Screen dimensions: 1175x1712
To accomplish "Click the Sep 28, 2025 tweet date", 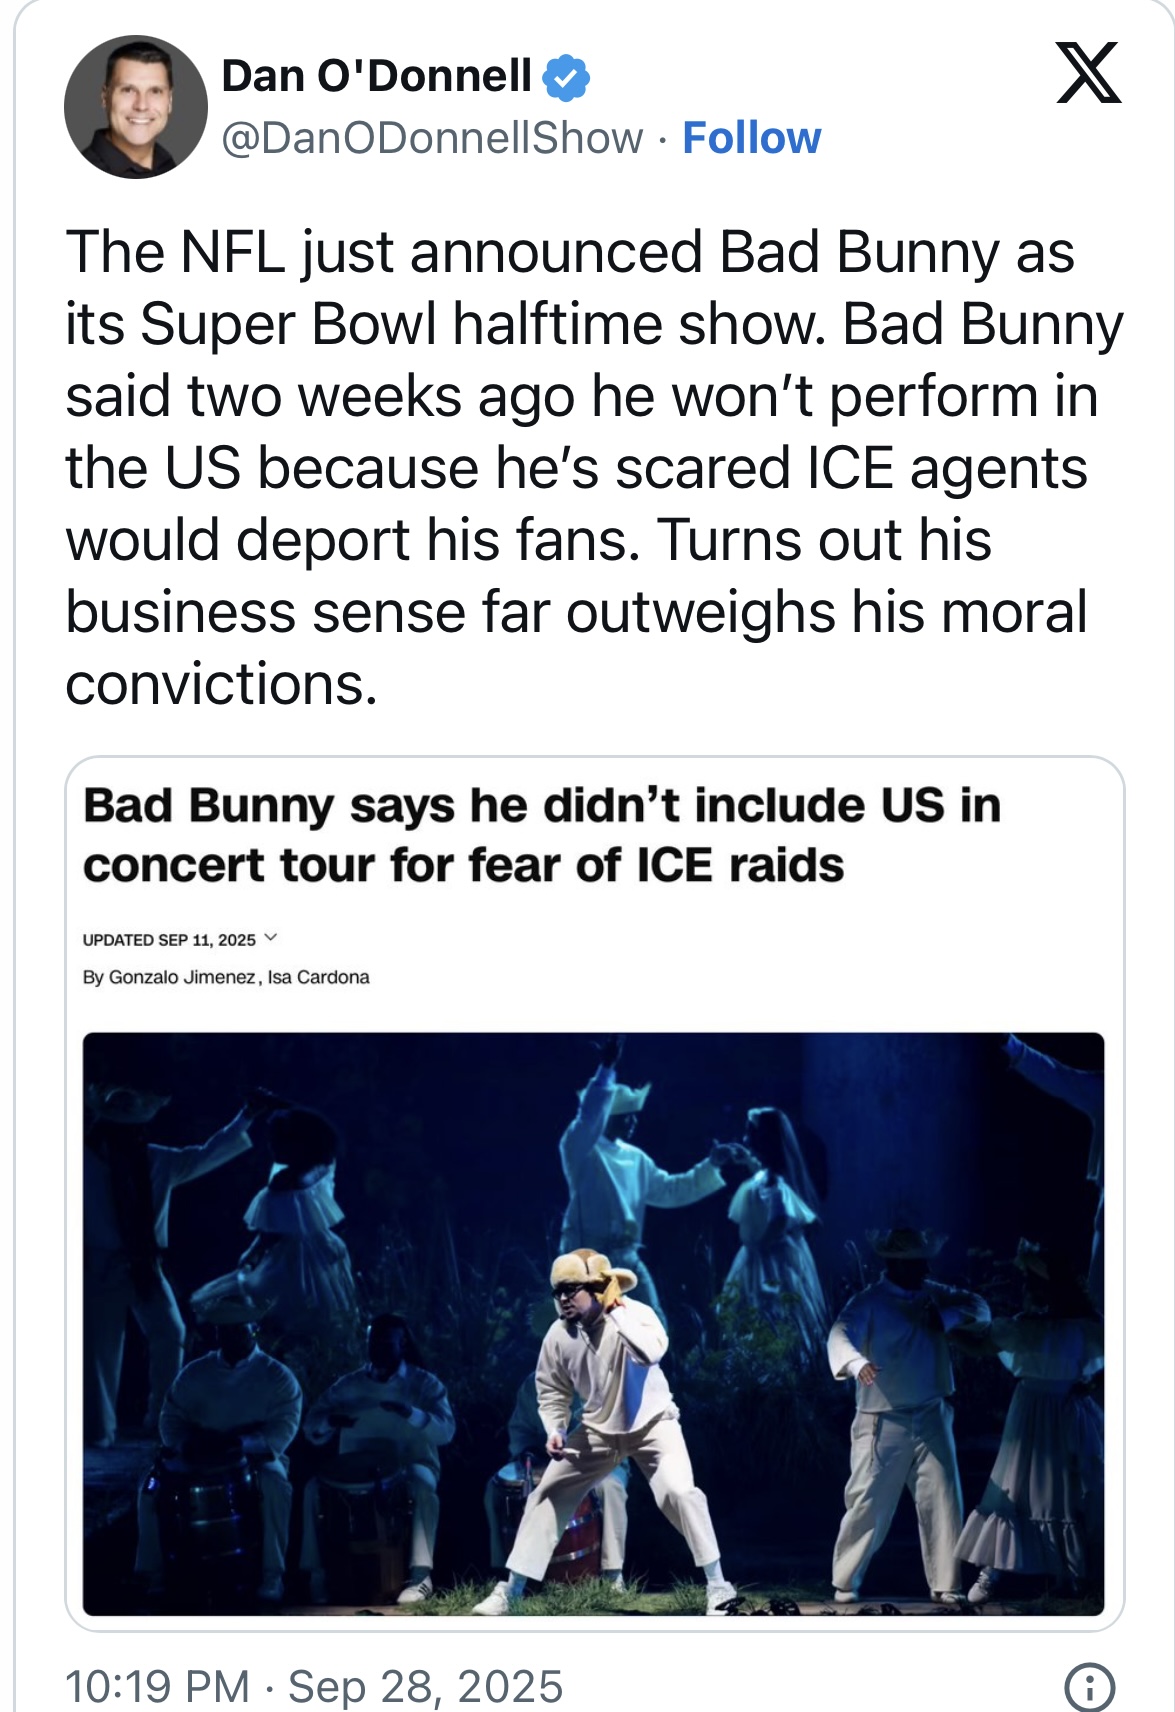I will click(425, 1686).
